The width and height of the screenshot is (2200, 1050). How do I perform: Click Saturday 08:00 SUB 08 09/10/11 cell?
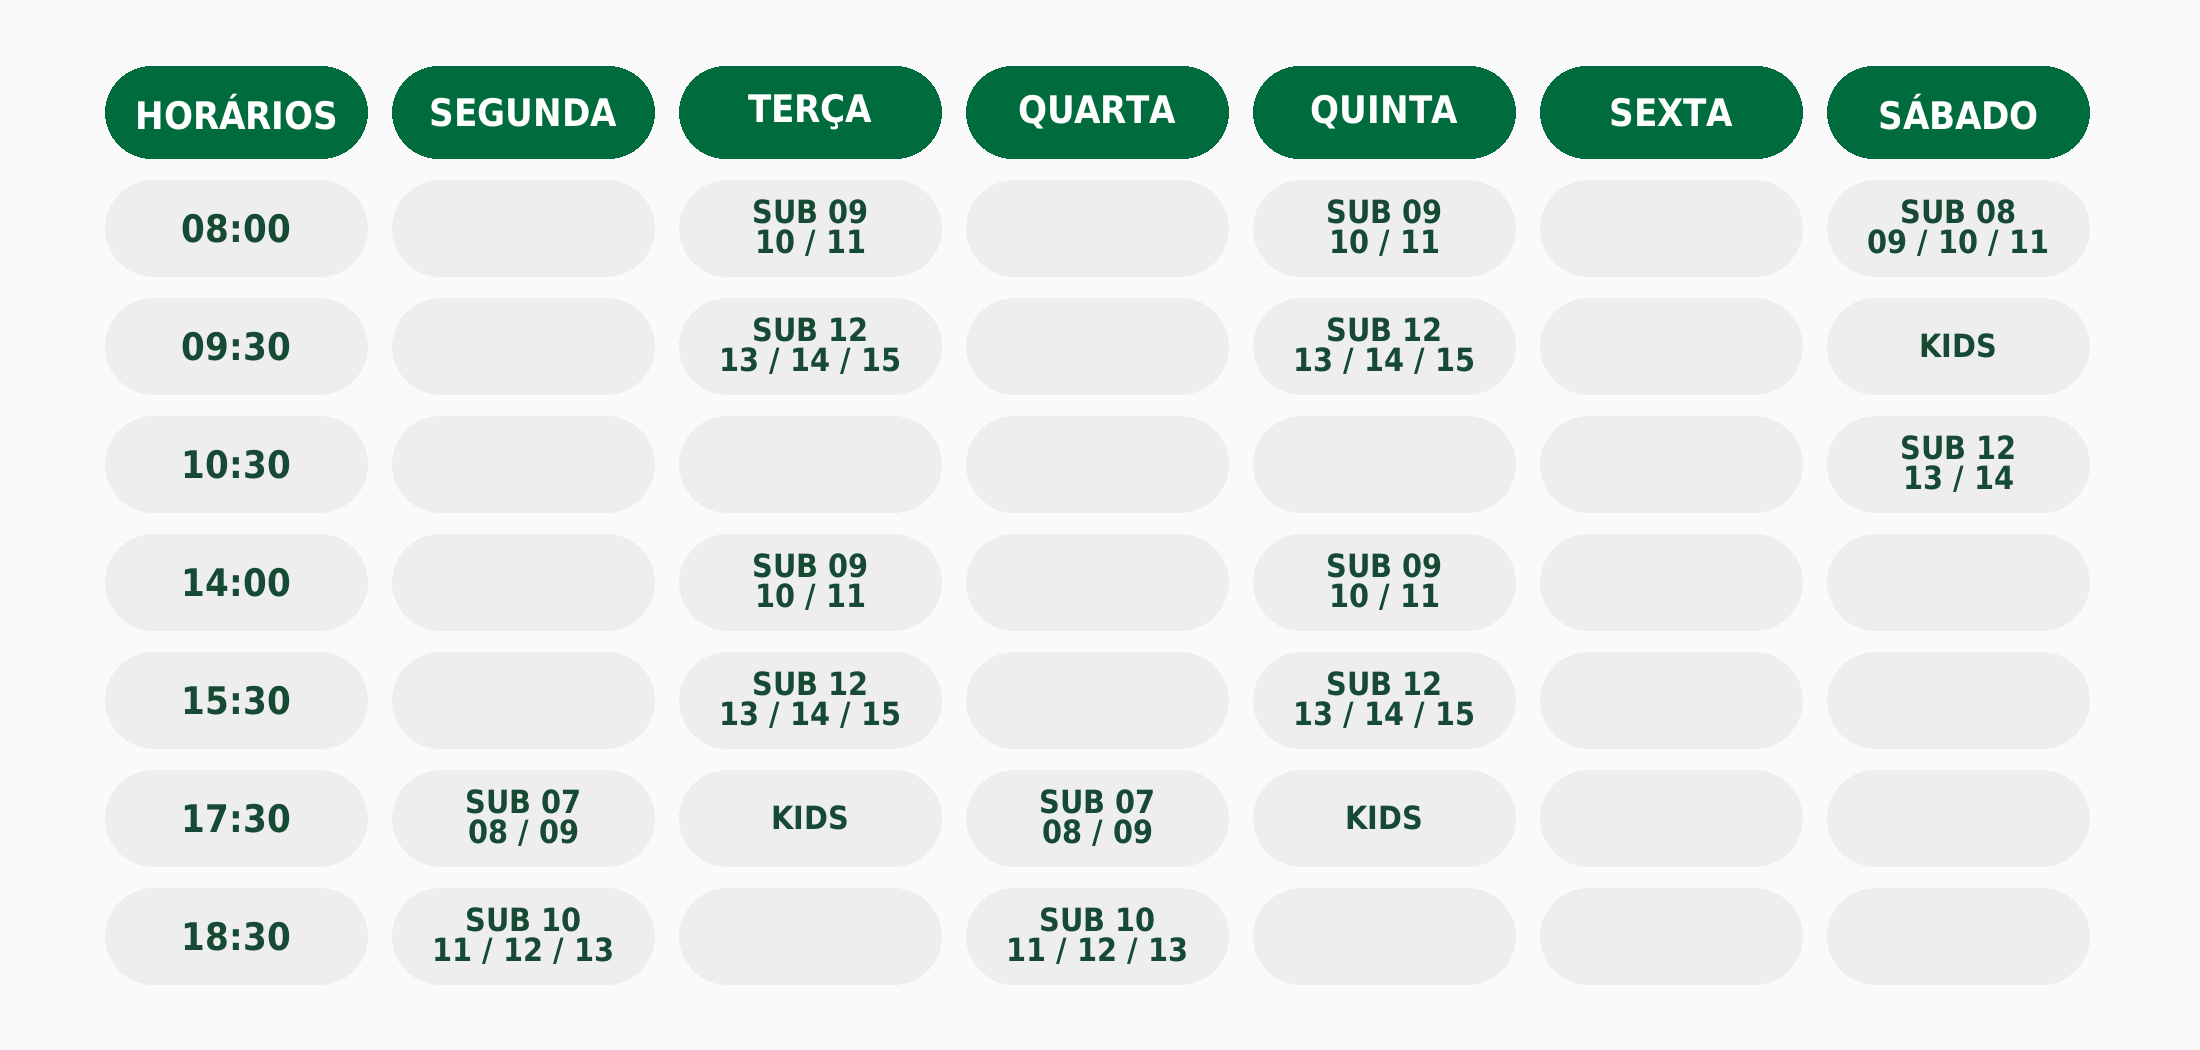(x=1958, y=229)
